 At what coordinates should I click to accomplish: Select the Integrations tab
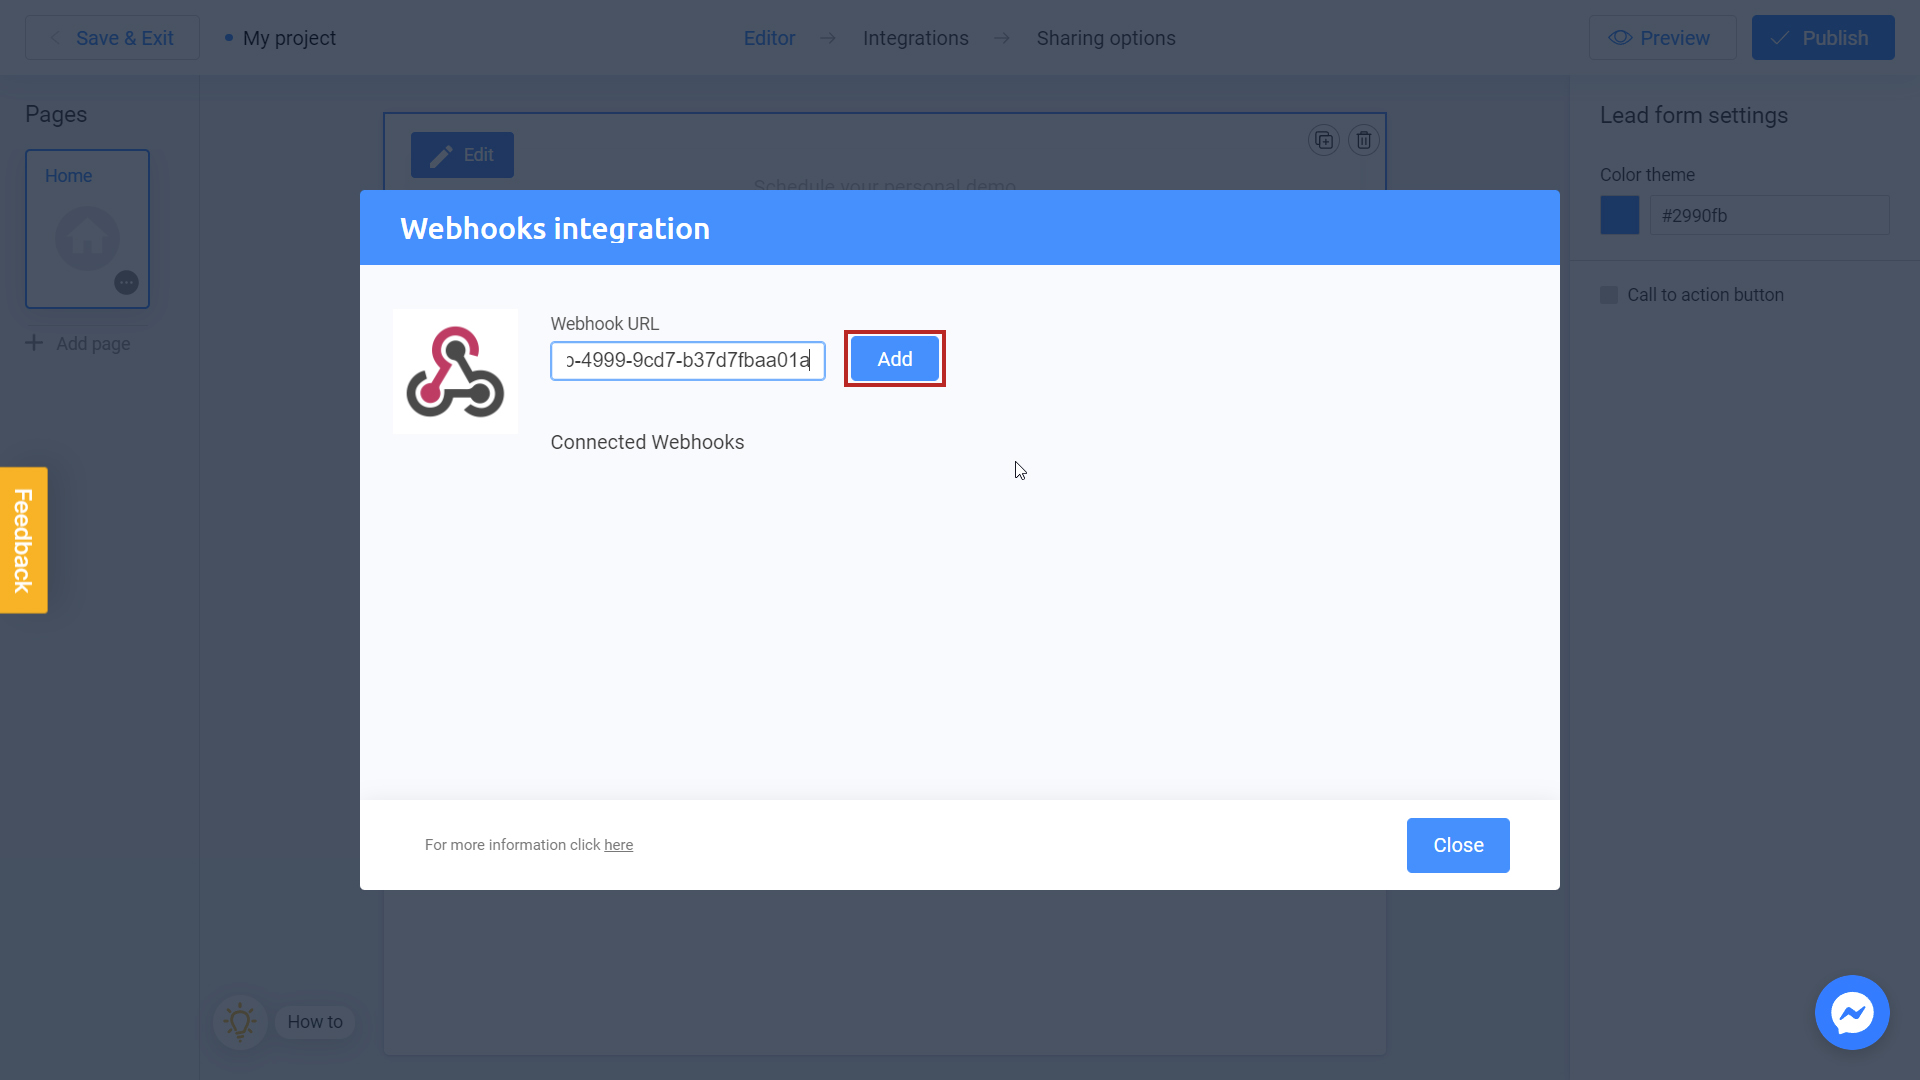point(915,37)
